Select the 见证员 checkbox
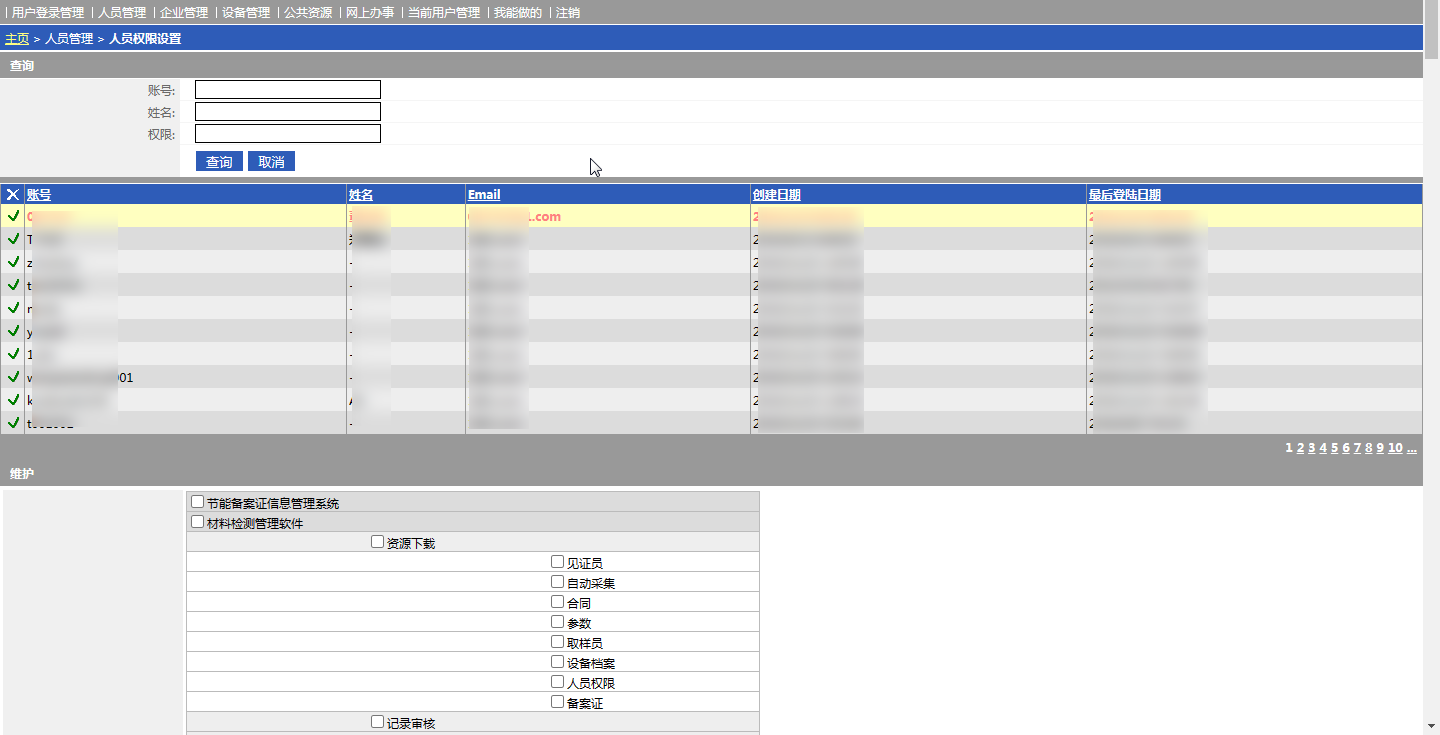This screenshot has width=1440, height=735. (x=558, y=562)
